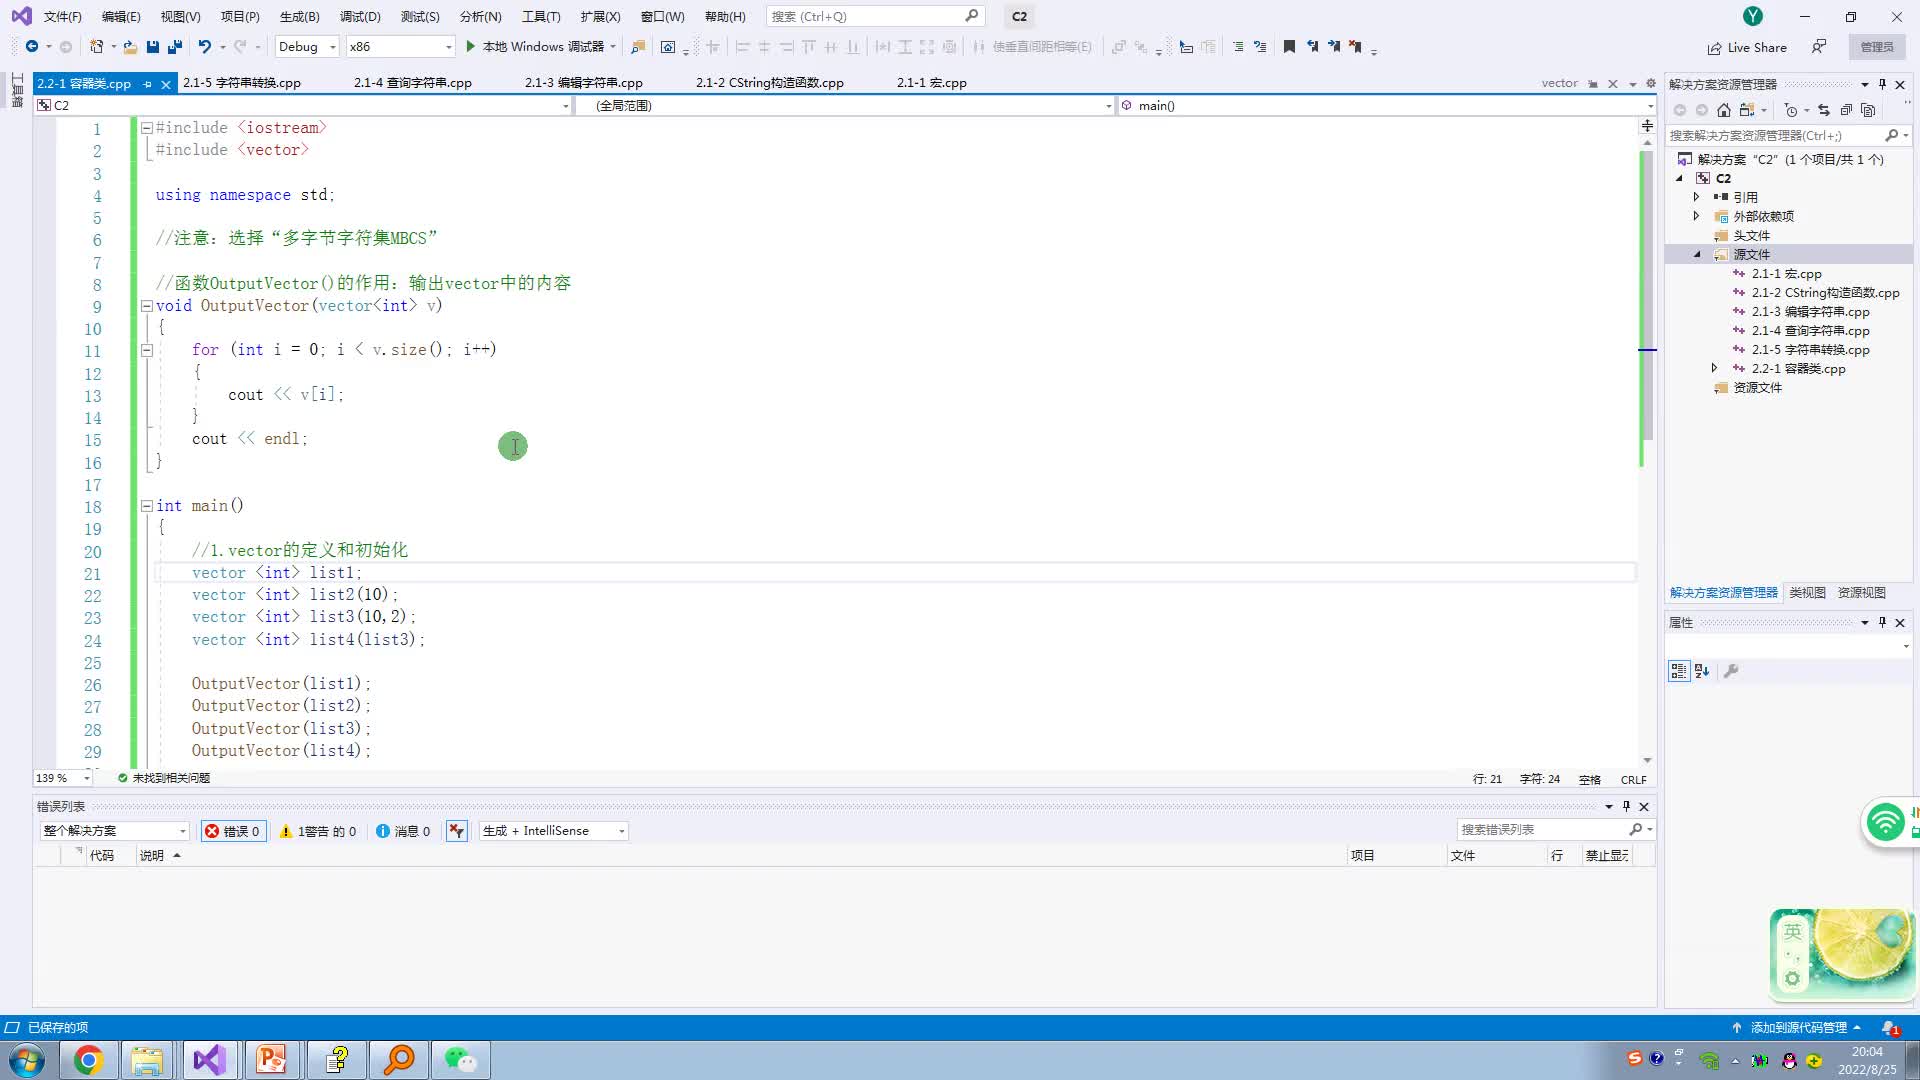This screenshot has width=1920, height=1080.
Task: Click the Save All icon
Action: [x=175, y=46]
